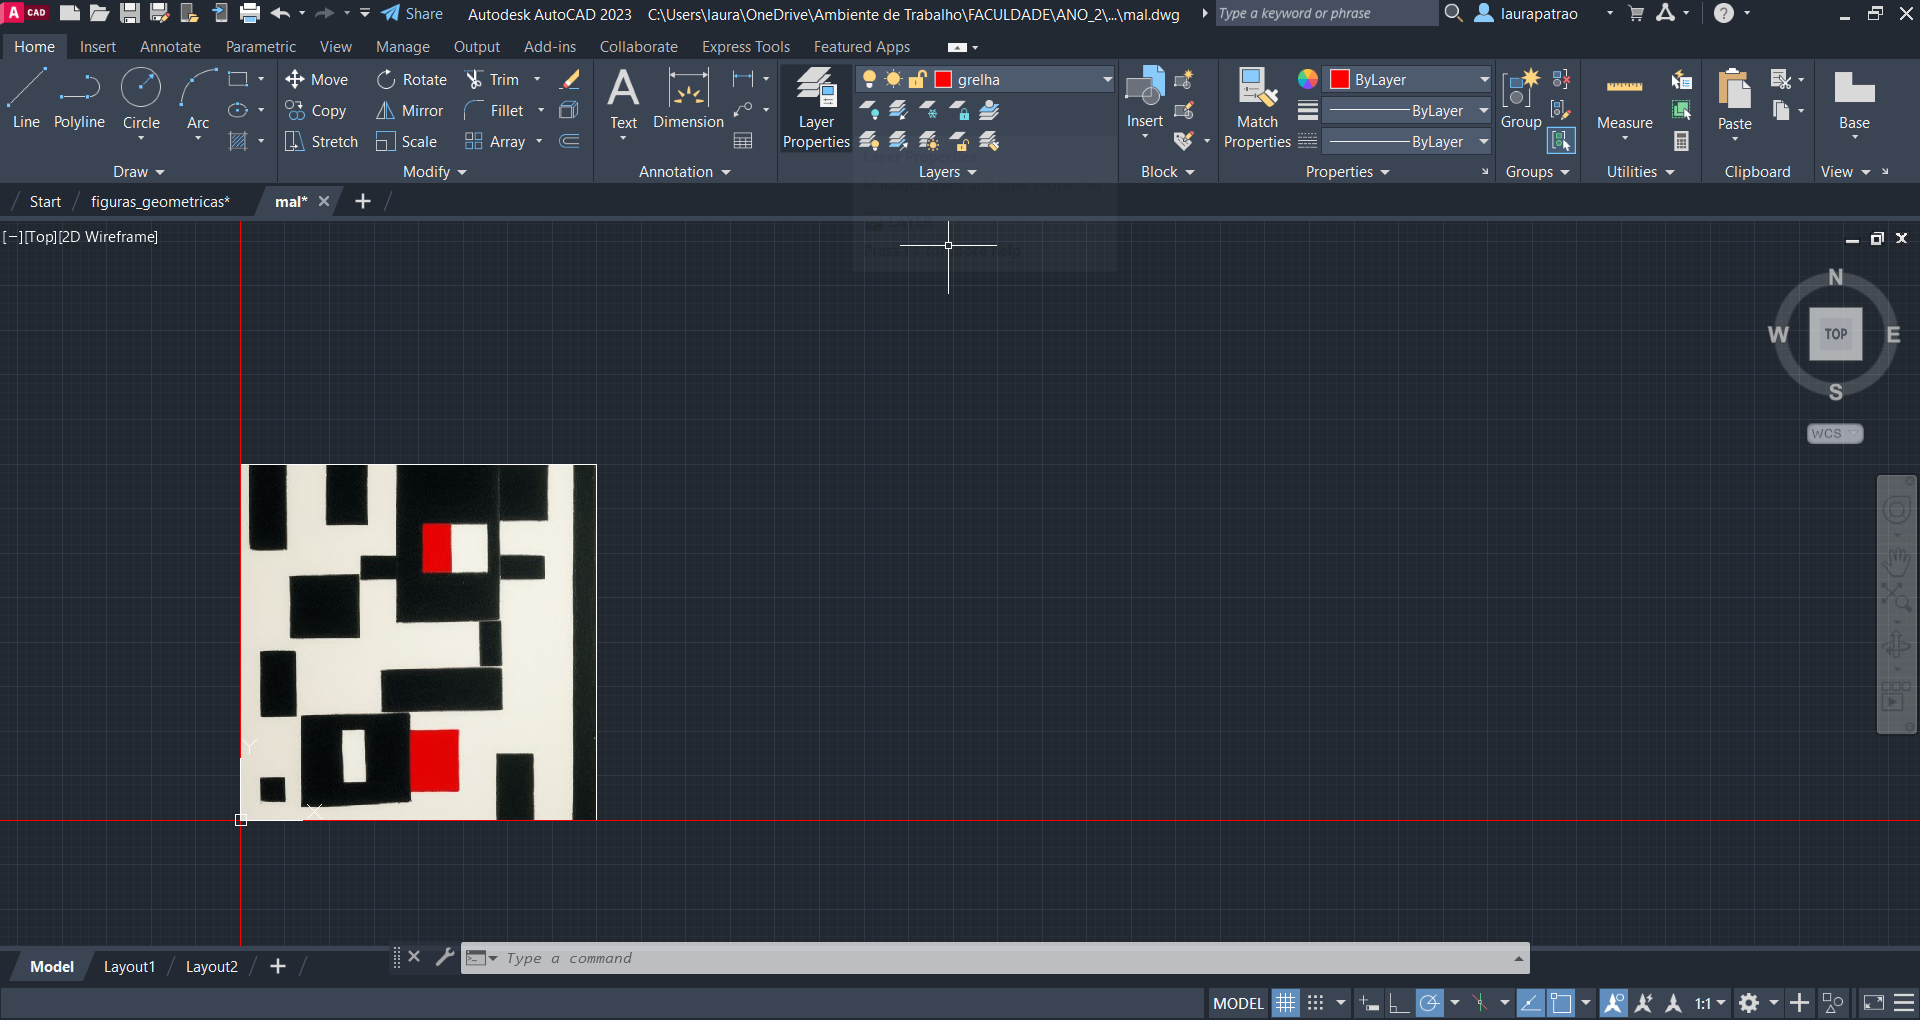Click the TOP face of ViewCube
Viewport: 1920px width, 1020px height.
point(1836,334)
